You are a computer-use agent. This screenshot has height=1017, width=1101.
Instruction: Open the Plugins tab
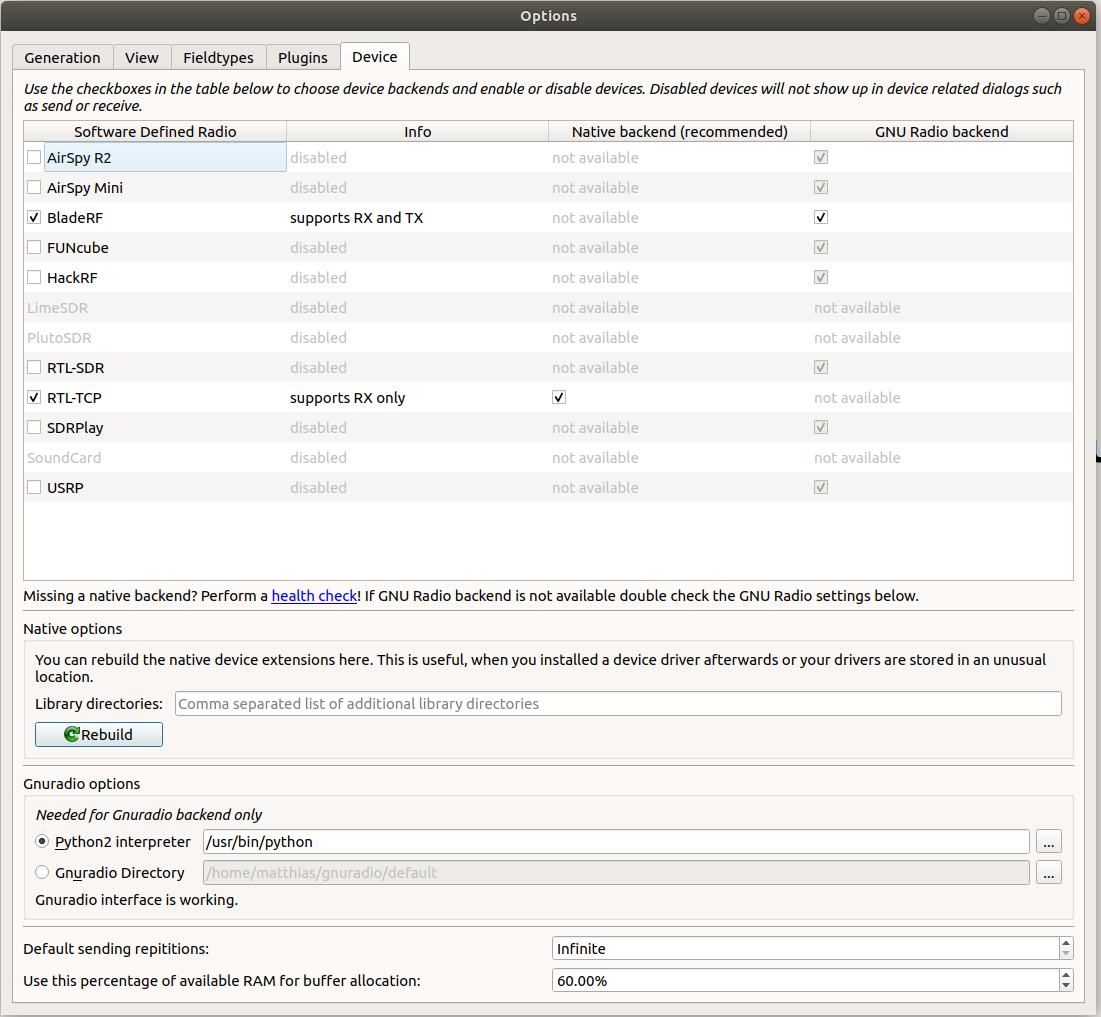(303, 58)
